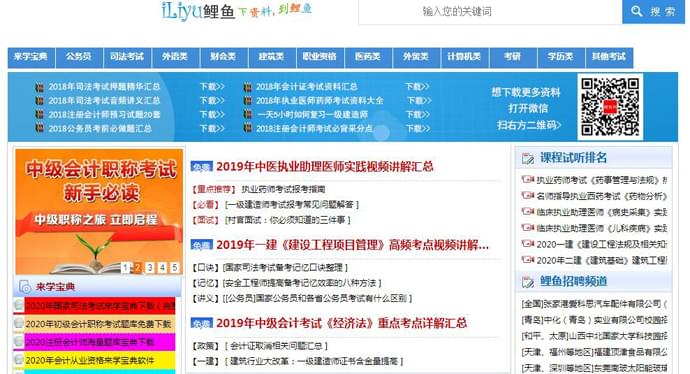
Task: Open [全国]张家港爱科思汽车配件有限公司 job listing
Action: [x=594, y=304]
